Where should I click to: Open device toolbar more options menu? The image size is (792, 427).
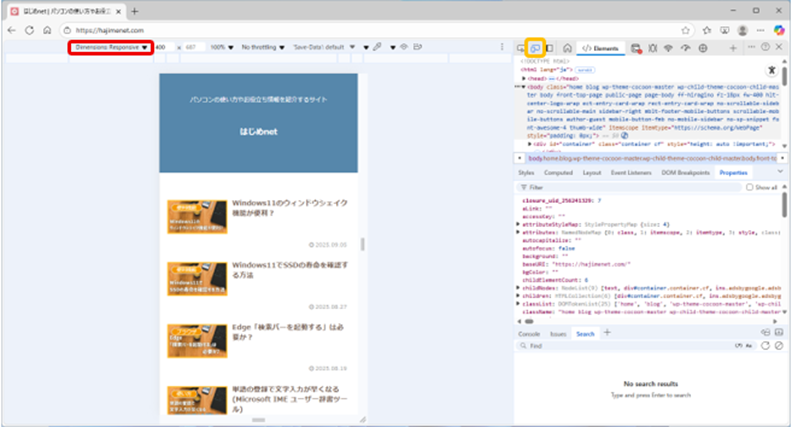[x=502, y=47]
